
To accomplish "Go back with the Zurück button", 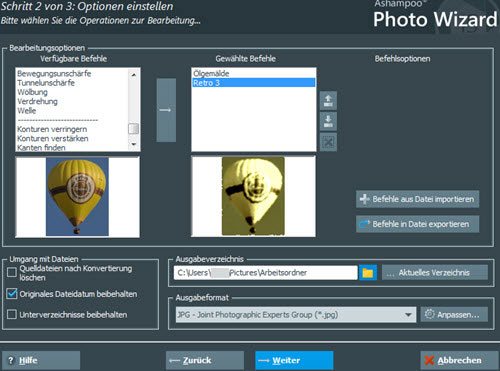I will point(205,360).
